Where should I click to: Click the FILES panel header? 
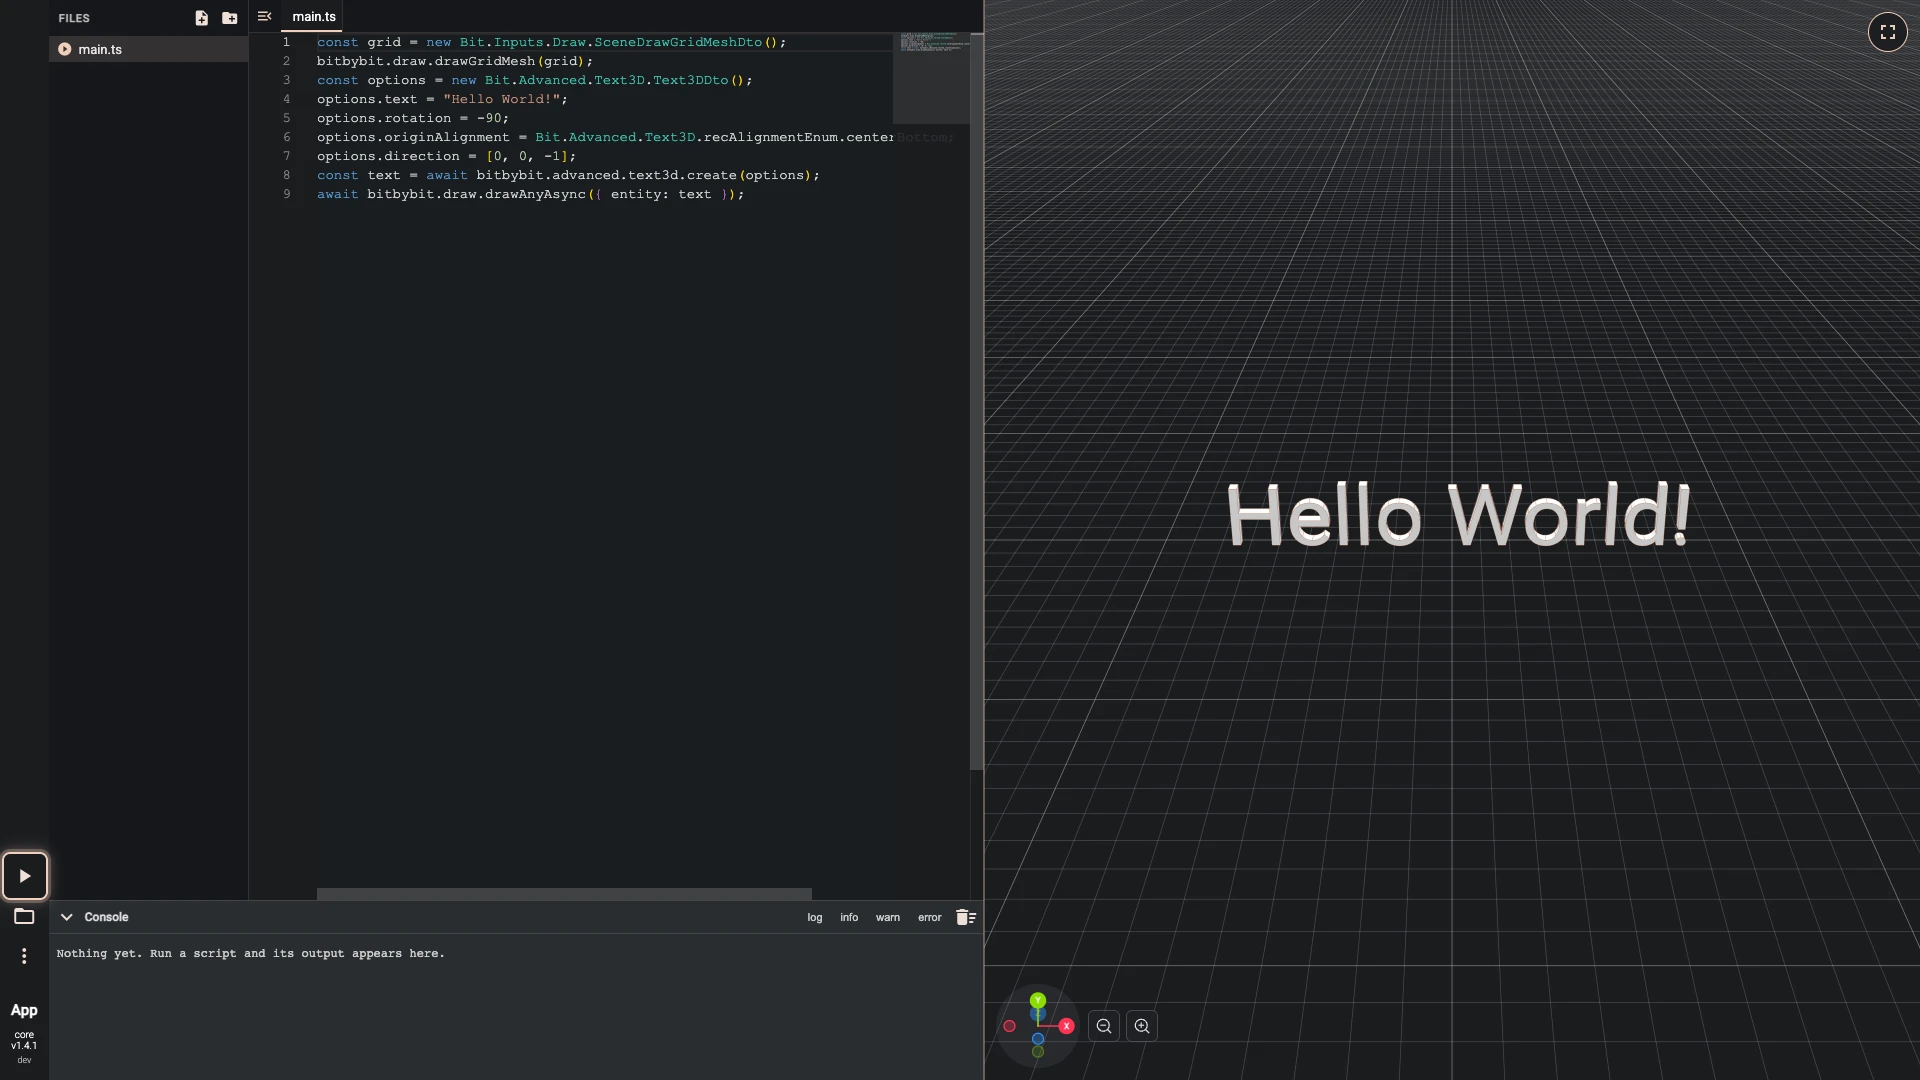point(74,18)
